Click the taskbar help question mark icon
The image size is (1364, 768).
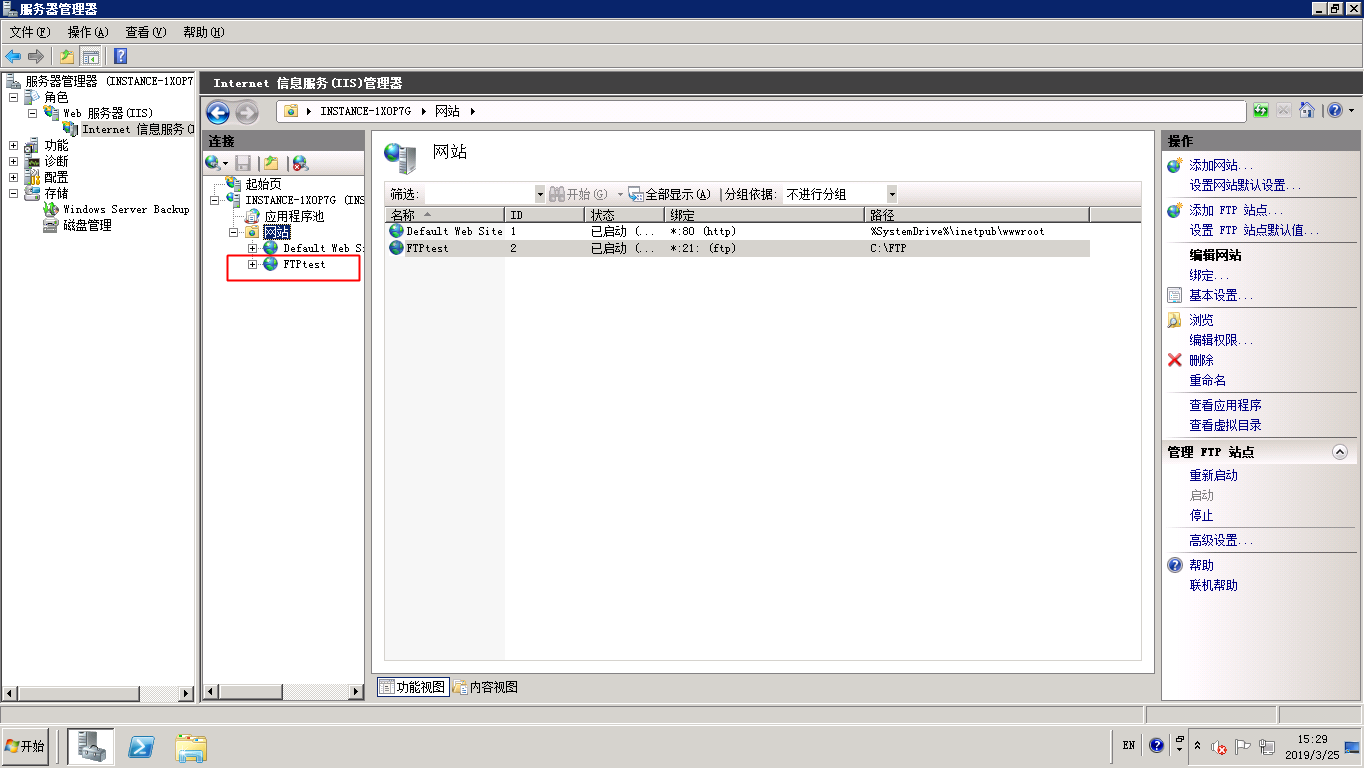(1157, 745)
